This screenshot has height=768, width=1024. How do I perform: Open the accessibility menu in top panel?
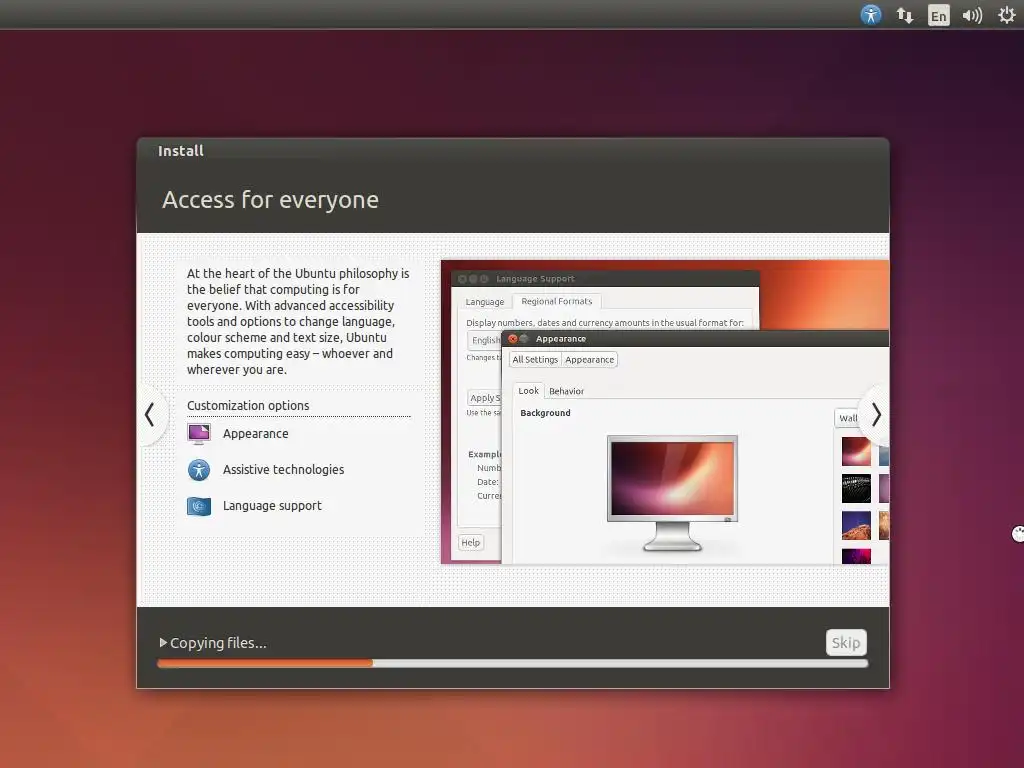[871, 15]
